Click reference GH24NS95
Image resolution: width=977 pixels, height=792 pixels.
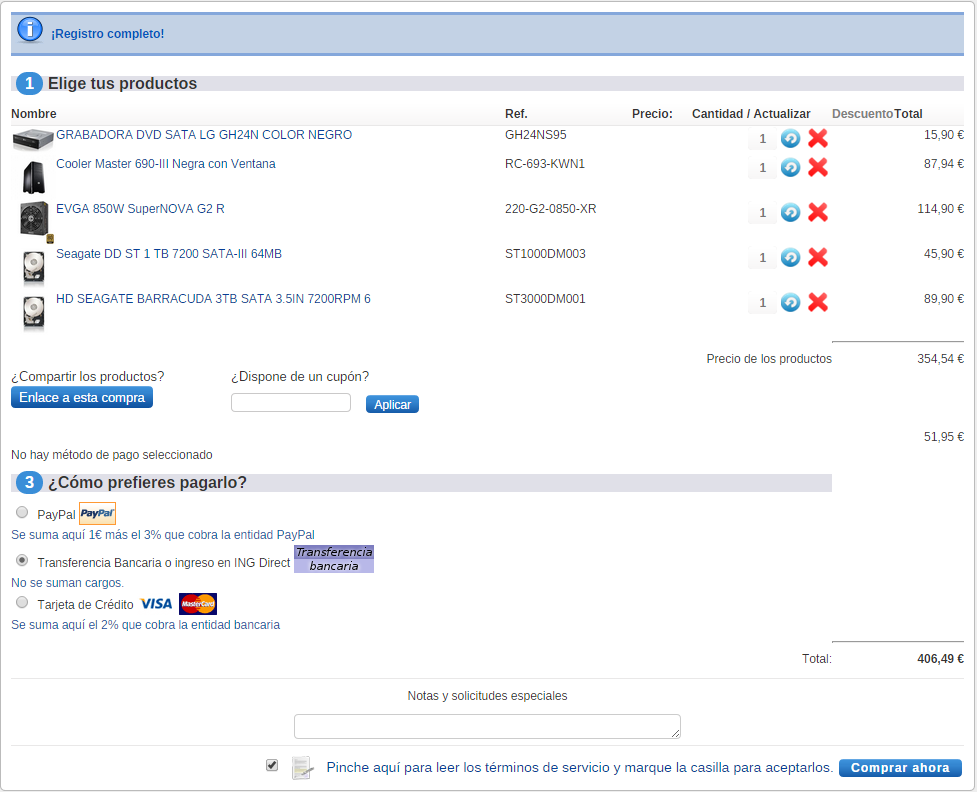coord(536,135)
